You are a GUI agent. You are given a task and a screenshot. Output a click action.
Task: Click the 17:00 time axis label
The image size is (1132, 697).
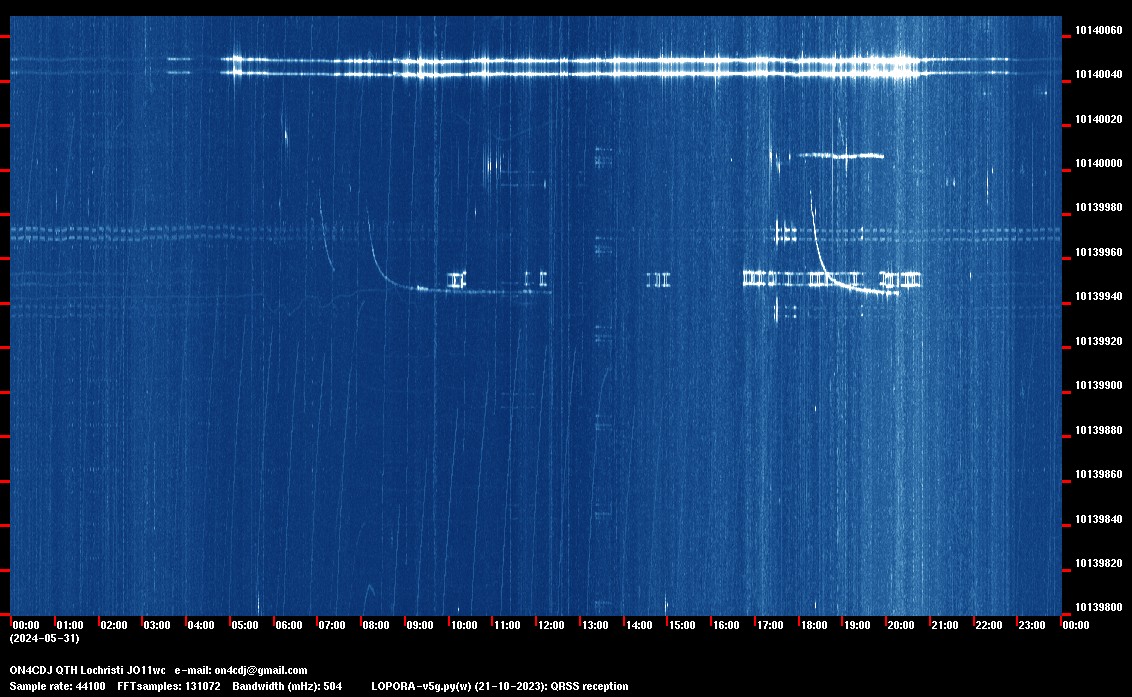click(770, 625)
